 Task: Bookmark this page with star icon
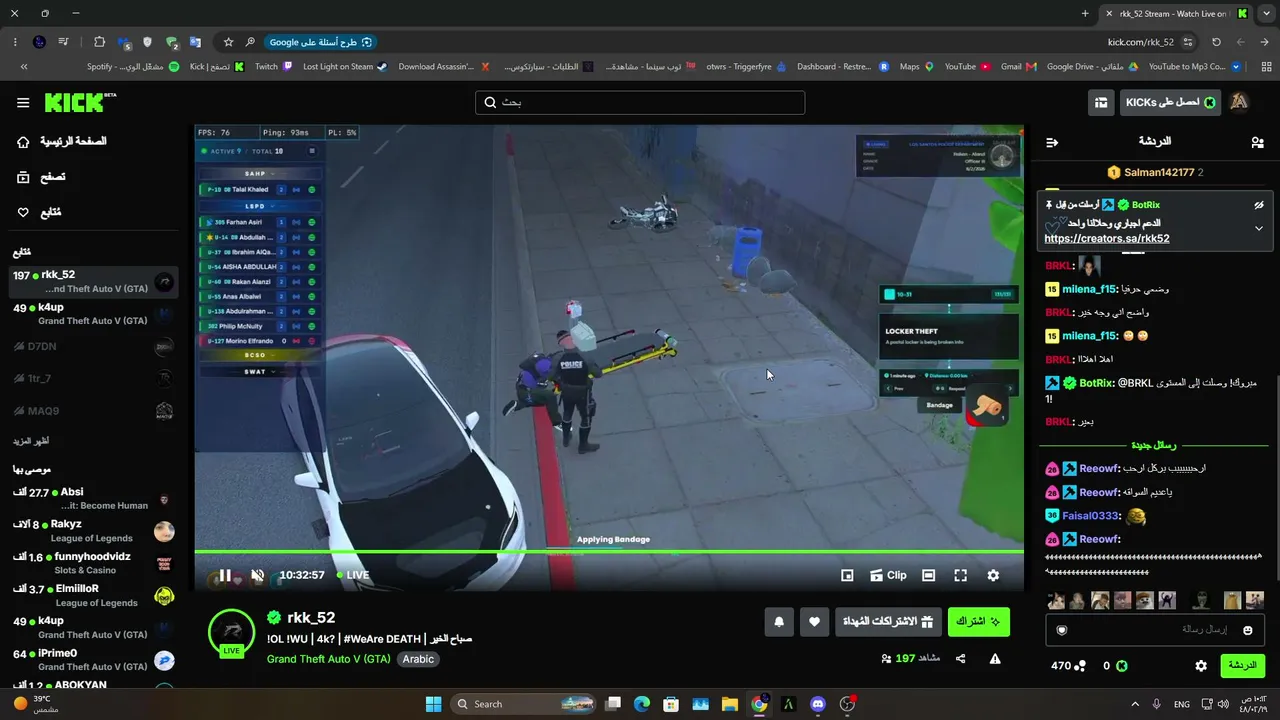point(228,42)
